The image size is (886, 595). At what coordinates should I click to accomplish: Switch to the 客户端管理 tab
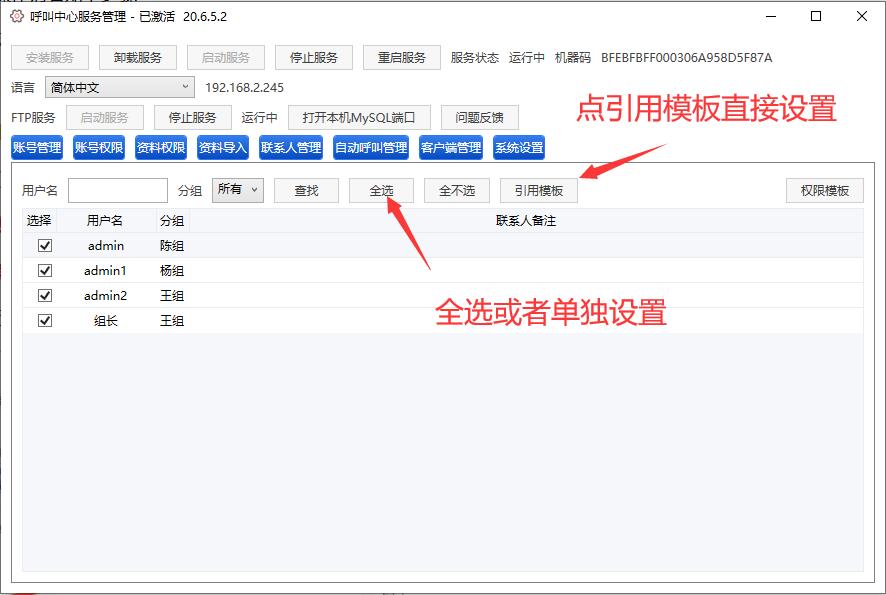[451, 147]
